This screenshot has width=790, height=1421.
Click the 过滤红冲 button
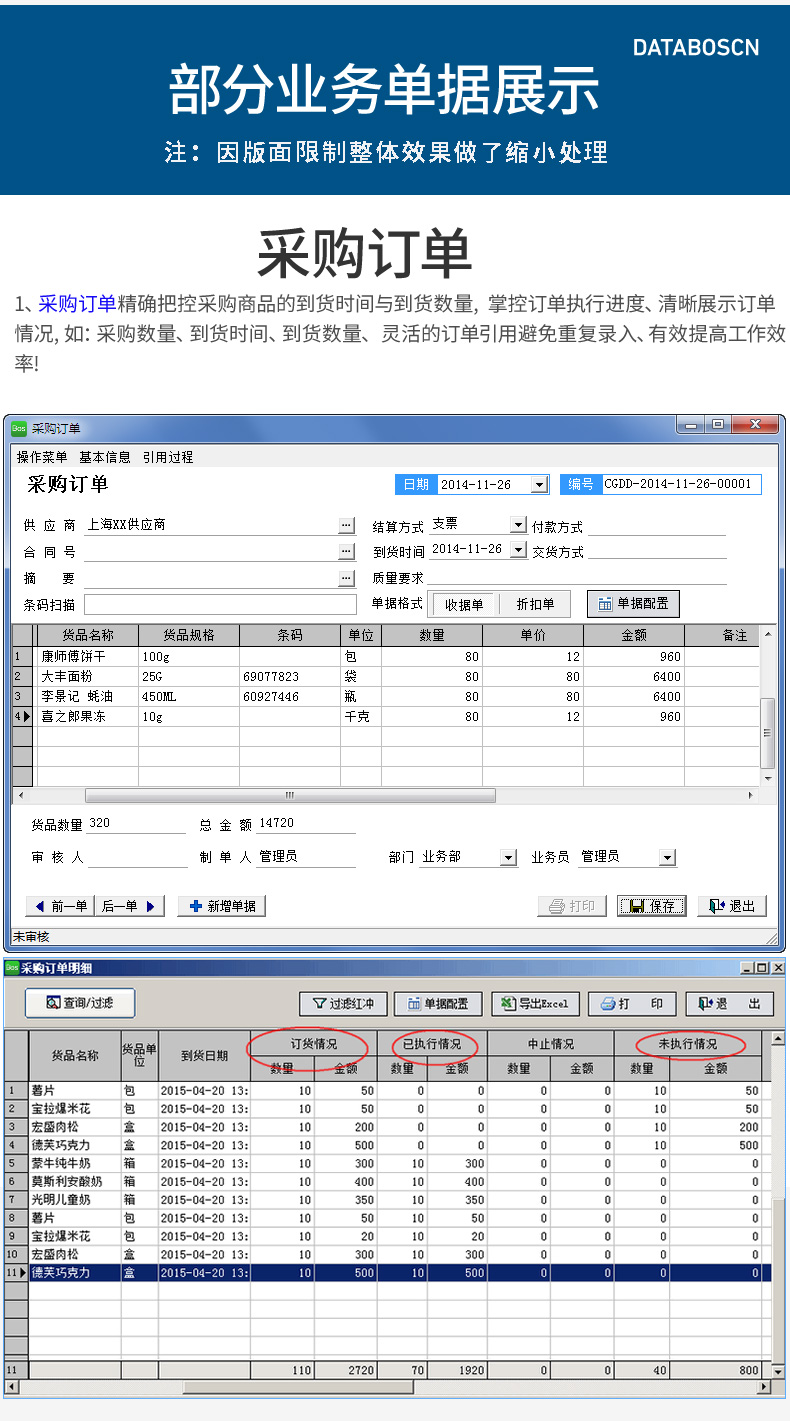(343, 1004)
